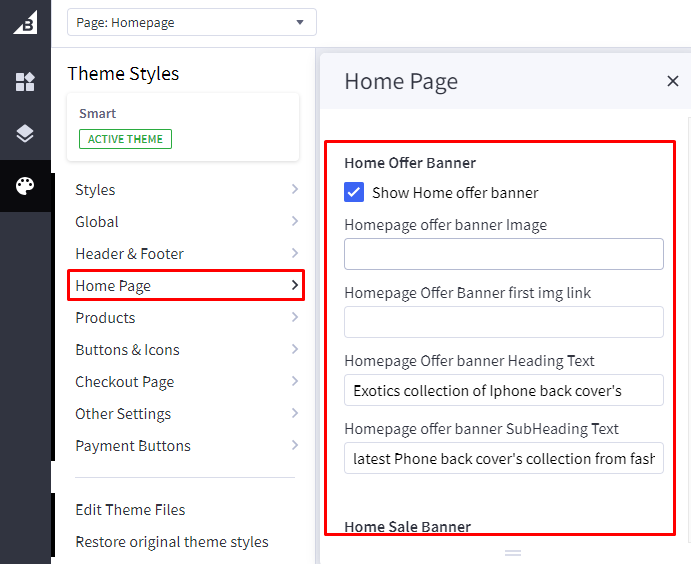691x564 pixels.
Task: Select the theme styles palette icon
Action: (25, 186)
